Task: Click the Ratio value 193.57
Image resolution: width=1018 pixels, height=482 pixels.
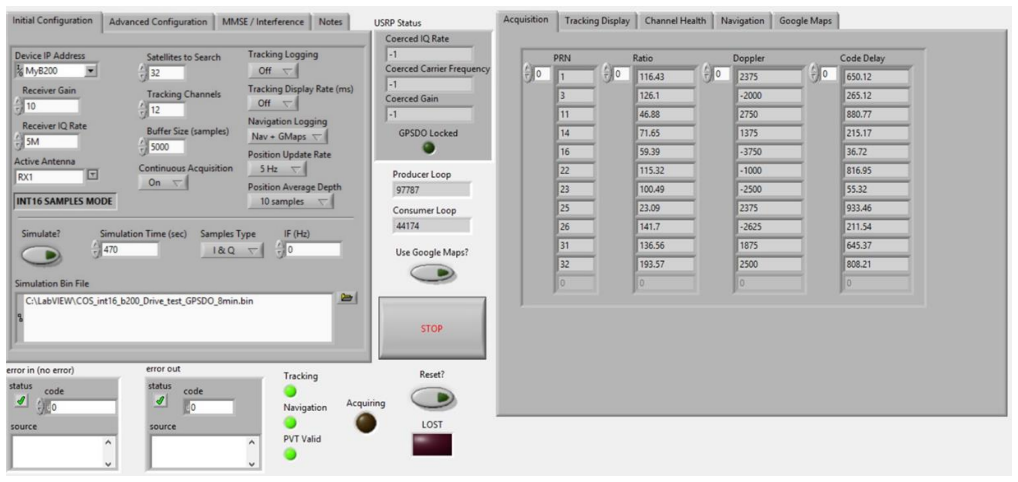Action: (665, 265)
